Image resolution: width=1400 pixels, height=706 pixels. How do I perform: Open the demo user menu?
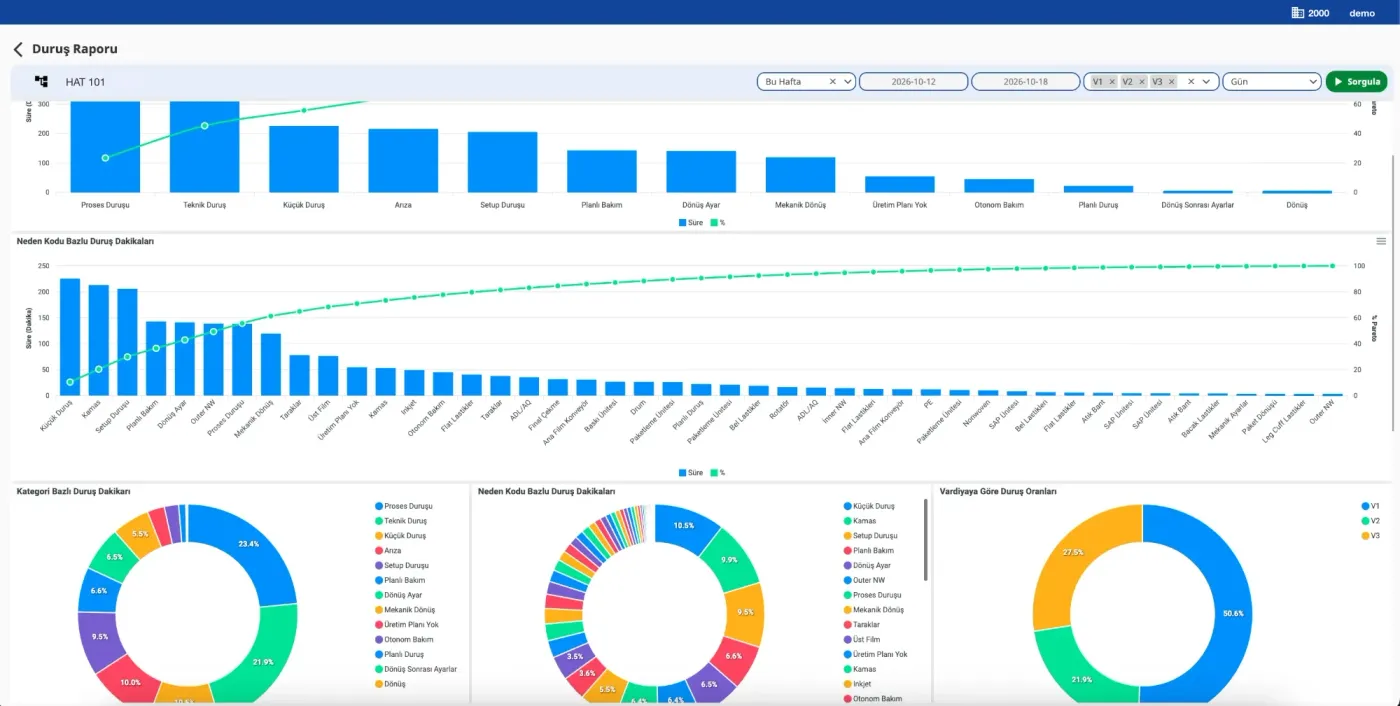point(1362,13)
